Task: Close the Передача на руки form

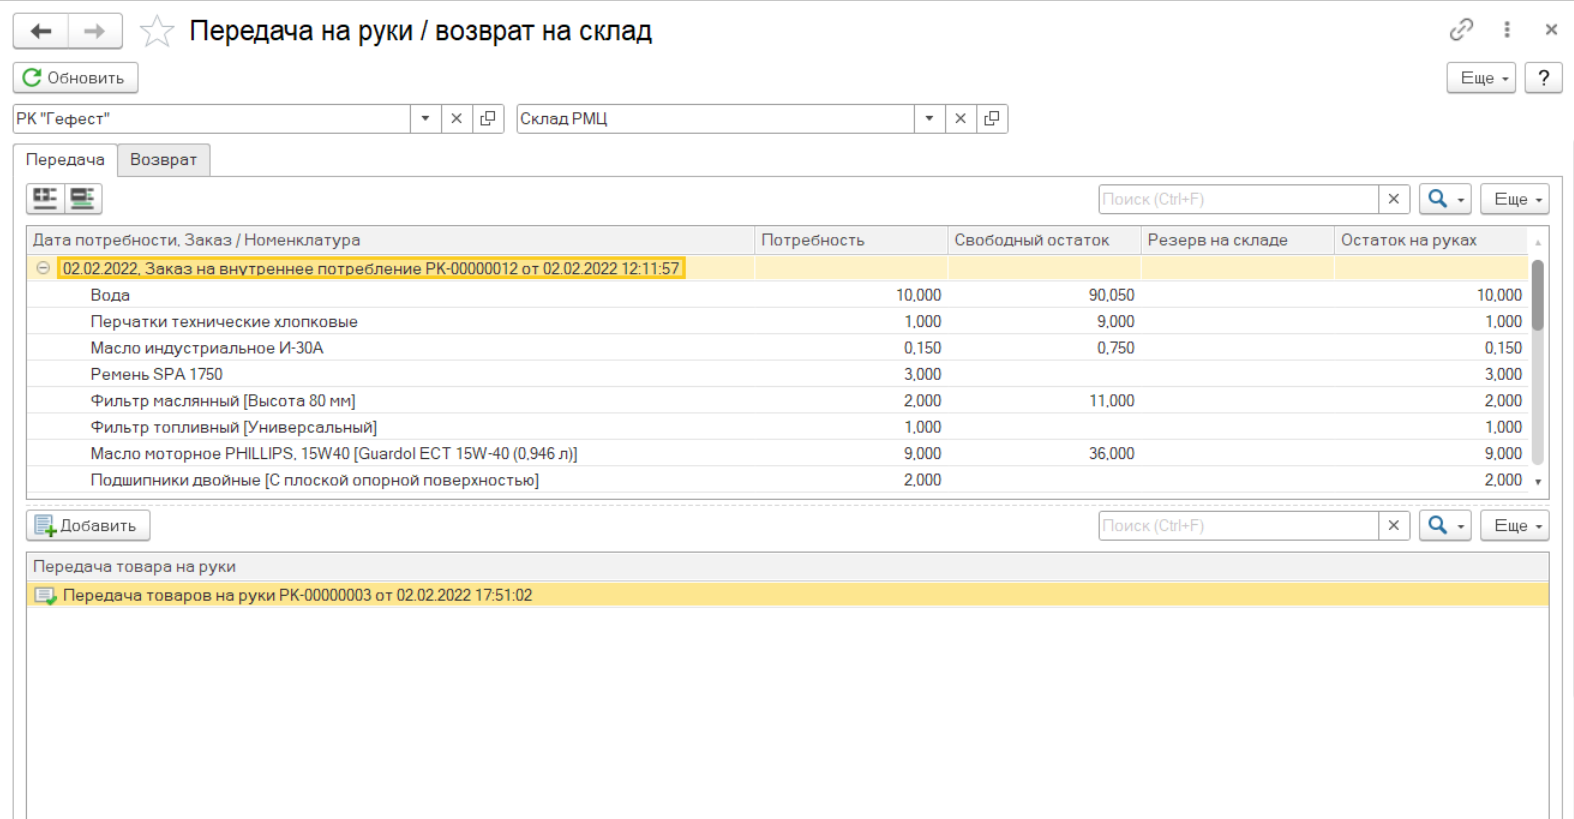Action: (x=1551, y=30)
